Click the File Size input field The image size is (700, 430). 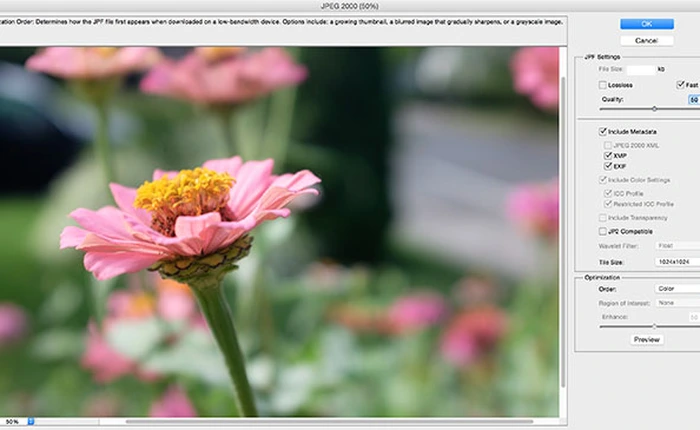(641, 70)
